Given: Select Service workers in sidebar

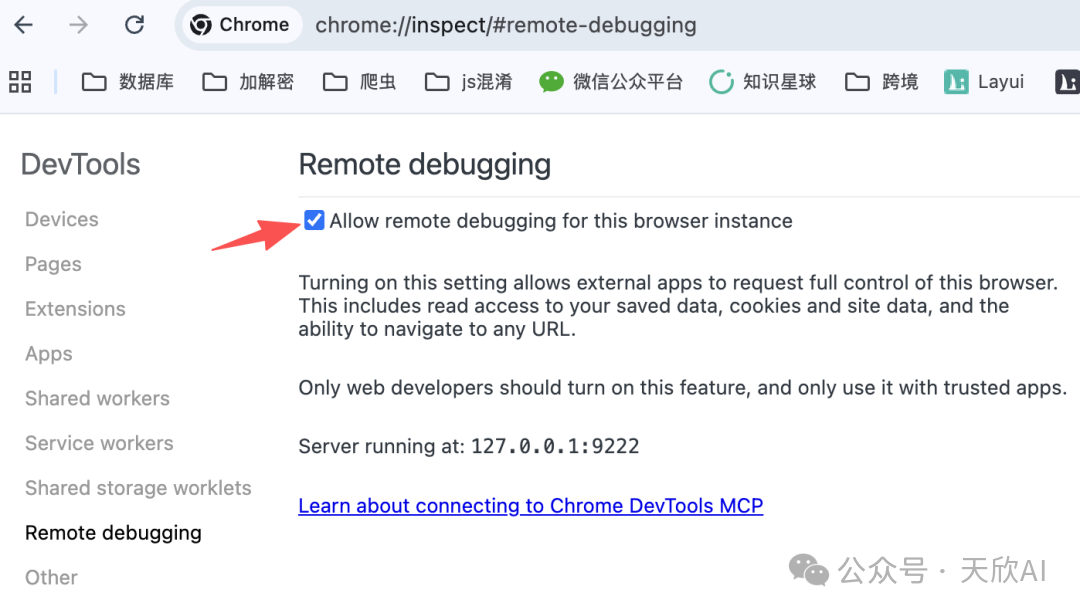Looking at the screenshot, I should click(99, 443).
